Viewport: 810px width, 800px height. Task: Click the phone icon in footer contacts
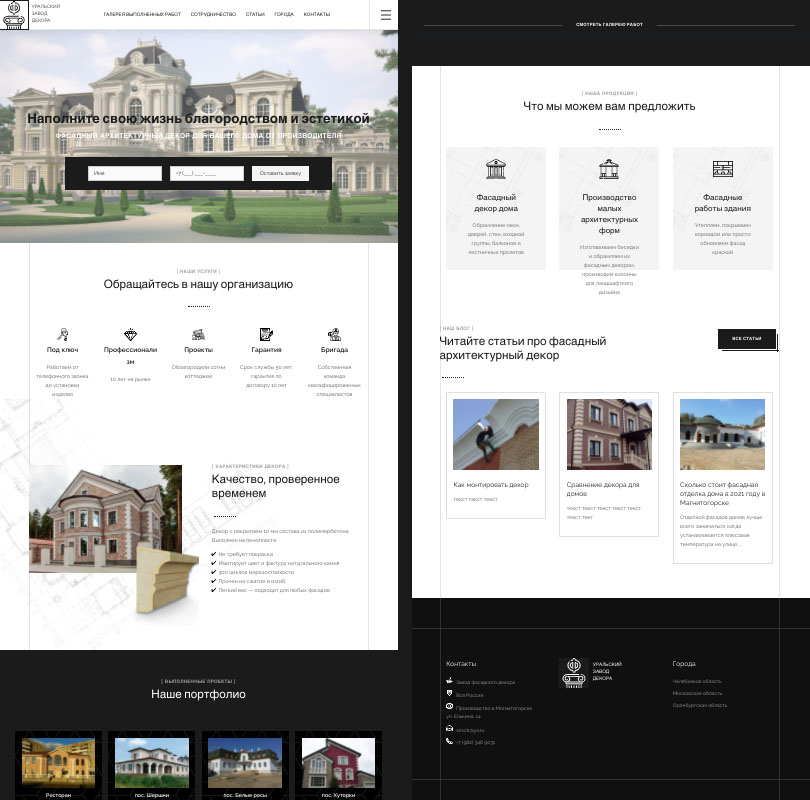click(449, 741)
